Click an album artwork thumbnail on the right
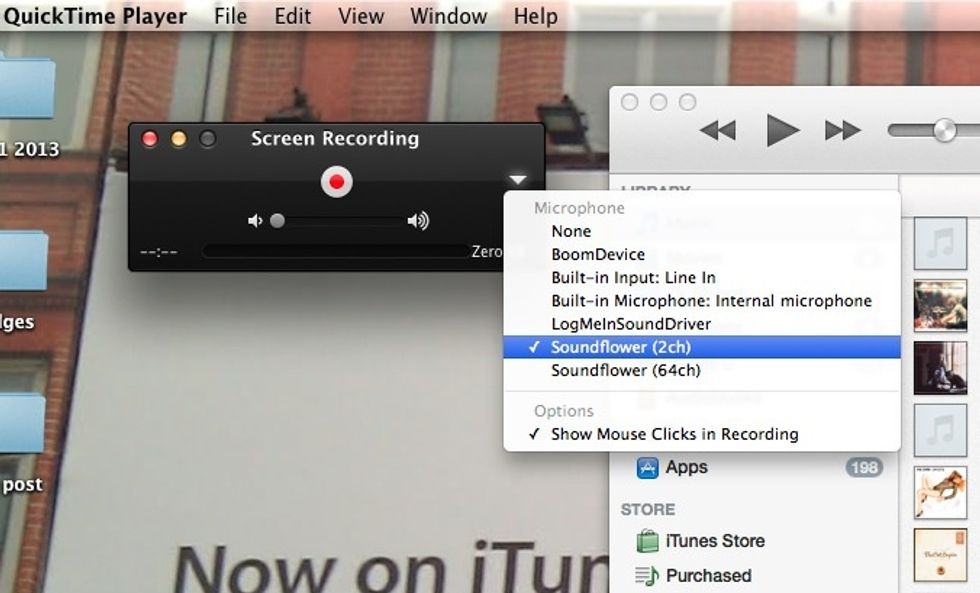This screenshot has height=593, width=980. (x=940, y=305)
